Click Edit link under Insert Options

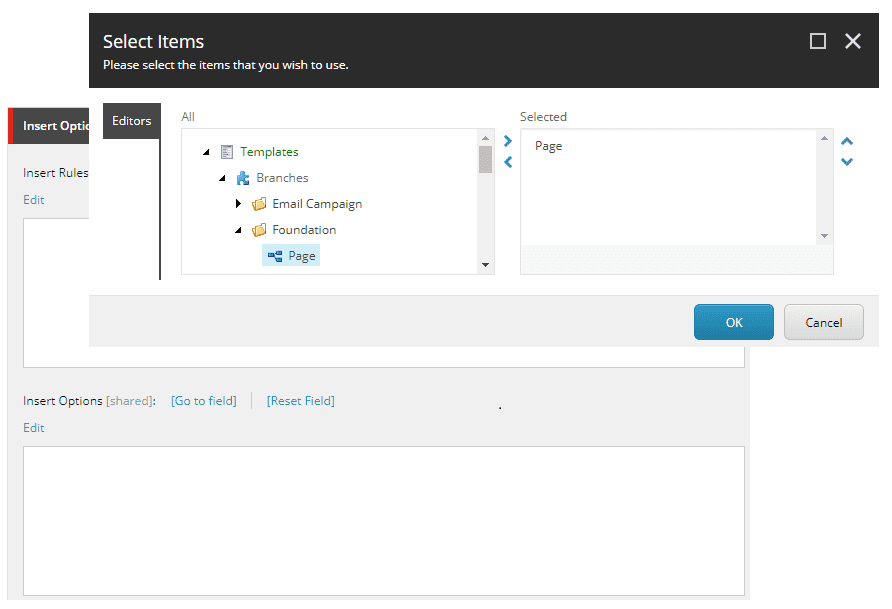pyautogui.click(x=34, y=428)
